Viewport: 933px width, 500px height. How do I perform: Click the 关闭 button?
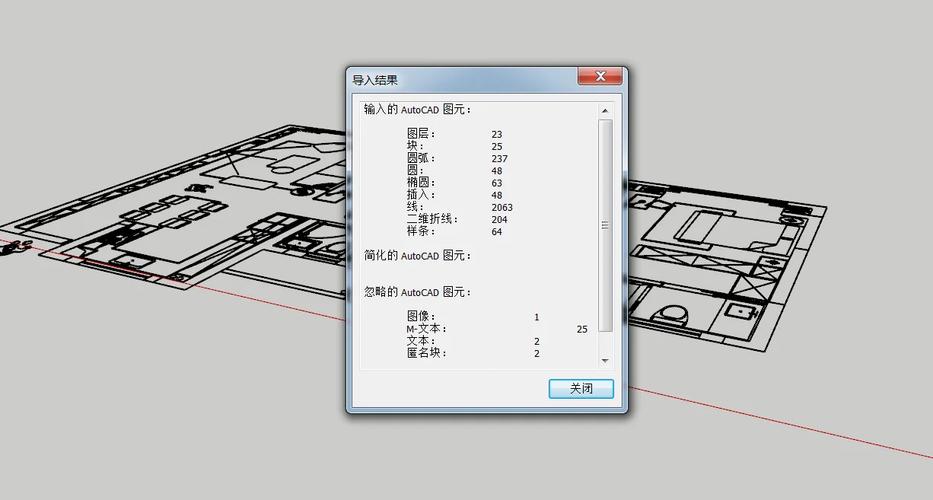tap(581, 389)
